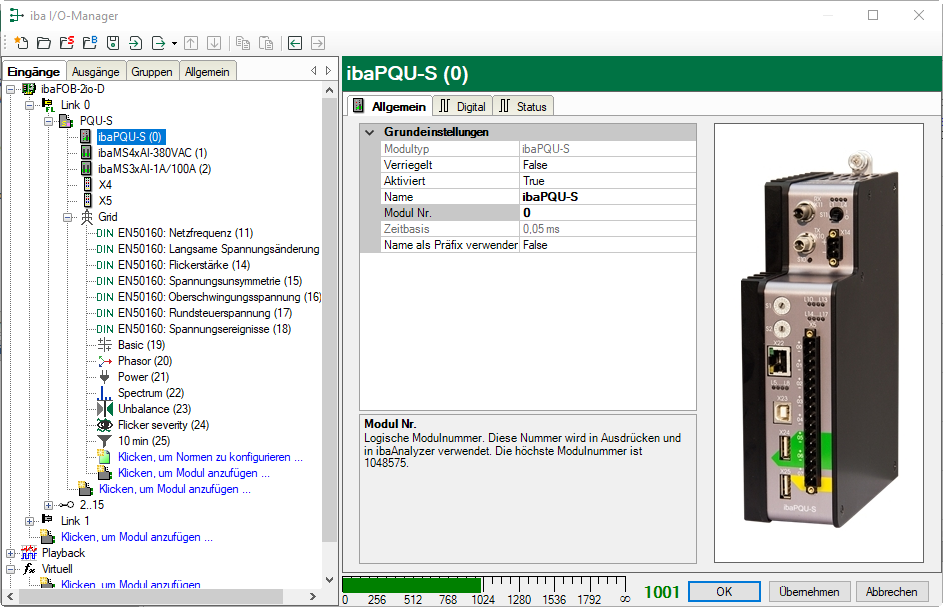Select the Phasor (20) module icon
Image resolution: width=943 pixels, height=607 pixels.
coord(105,361)
